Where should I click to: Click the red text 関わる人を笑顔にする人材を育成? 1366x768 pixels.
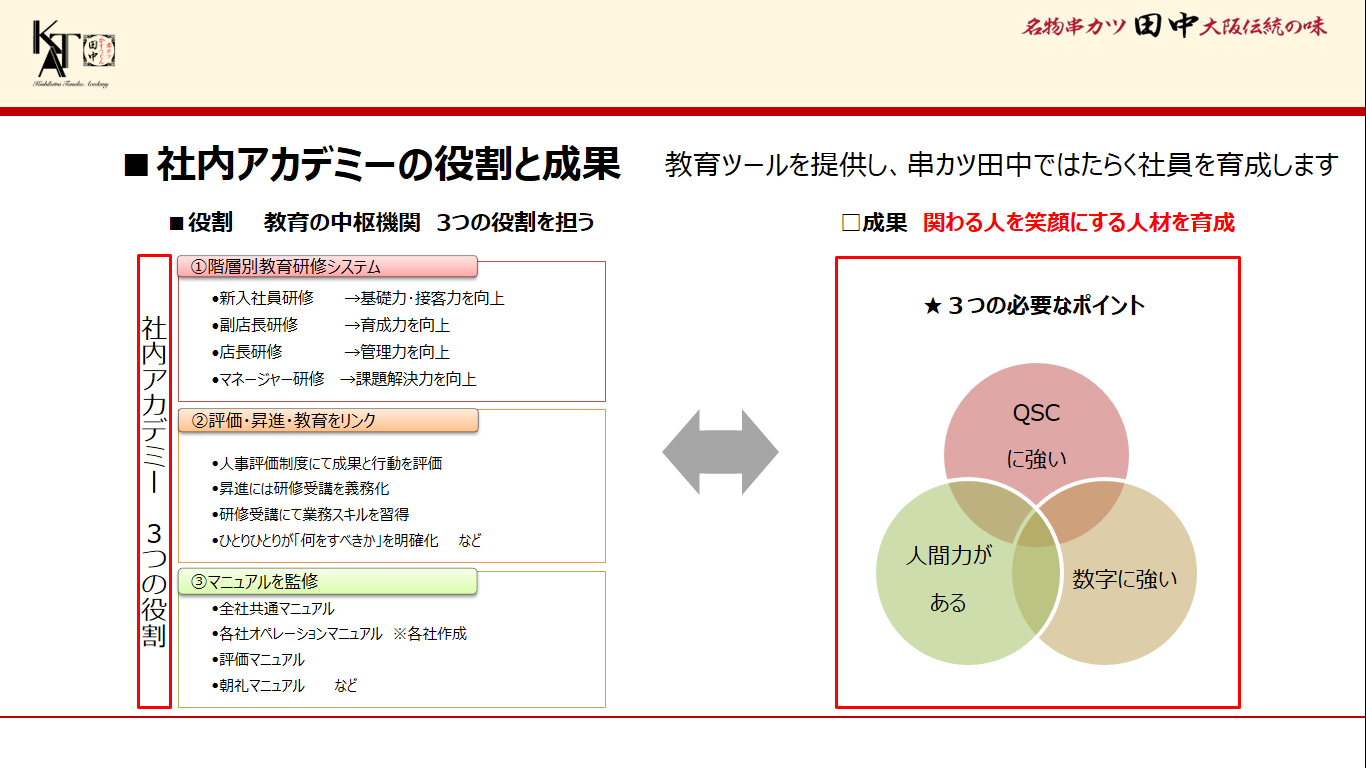tap(1078, 223)
